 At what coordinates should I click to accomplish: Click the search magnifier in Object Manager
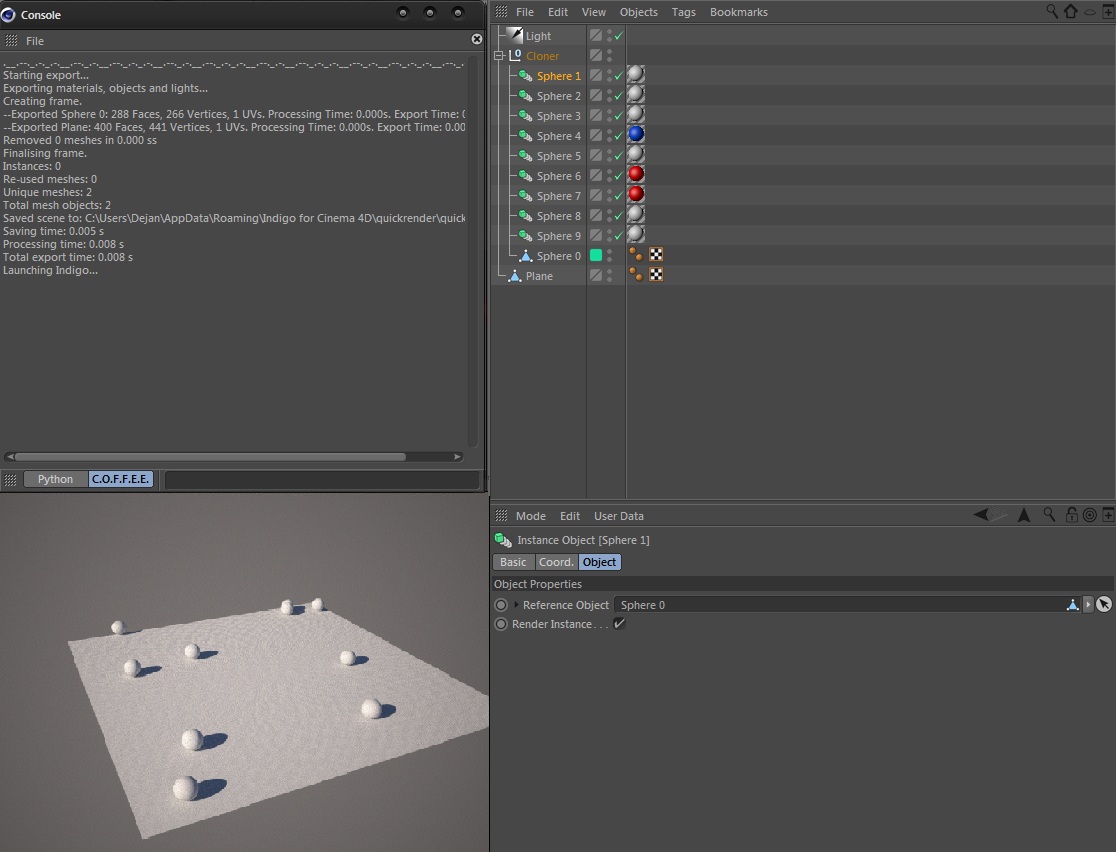[1052, 11]
